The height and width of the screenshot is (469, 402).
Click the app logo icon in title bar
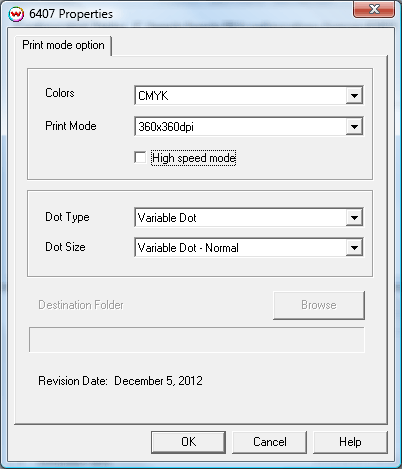tap(16, 14)
